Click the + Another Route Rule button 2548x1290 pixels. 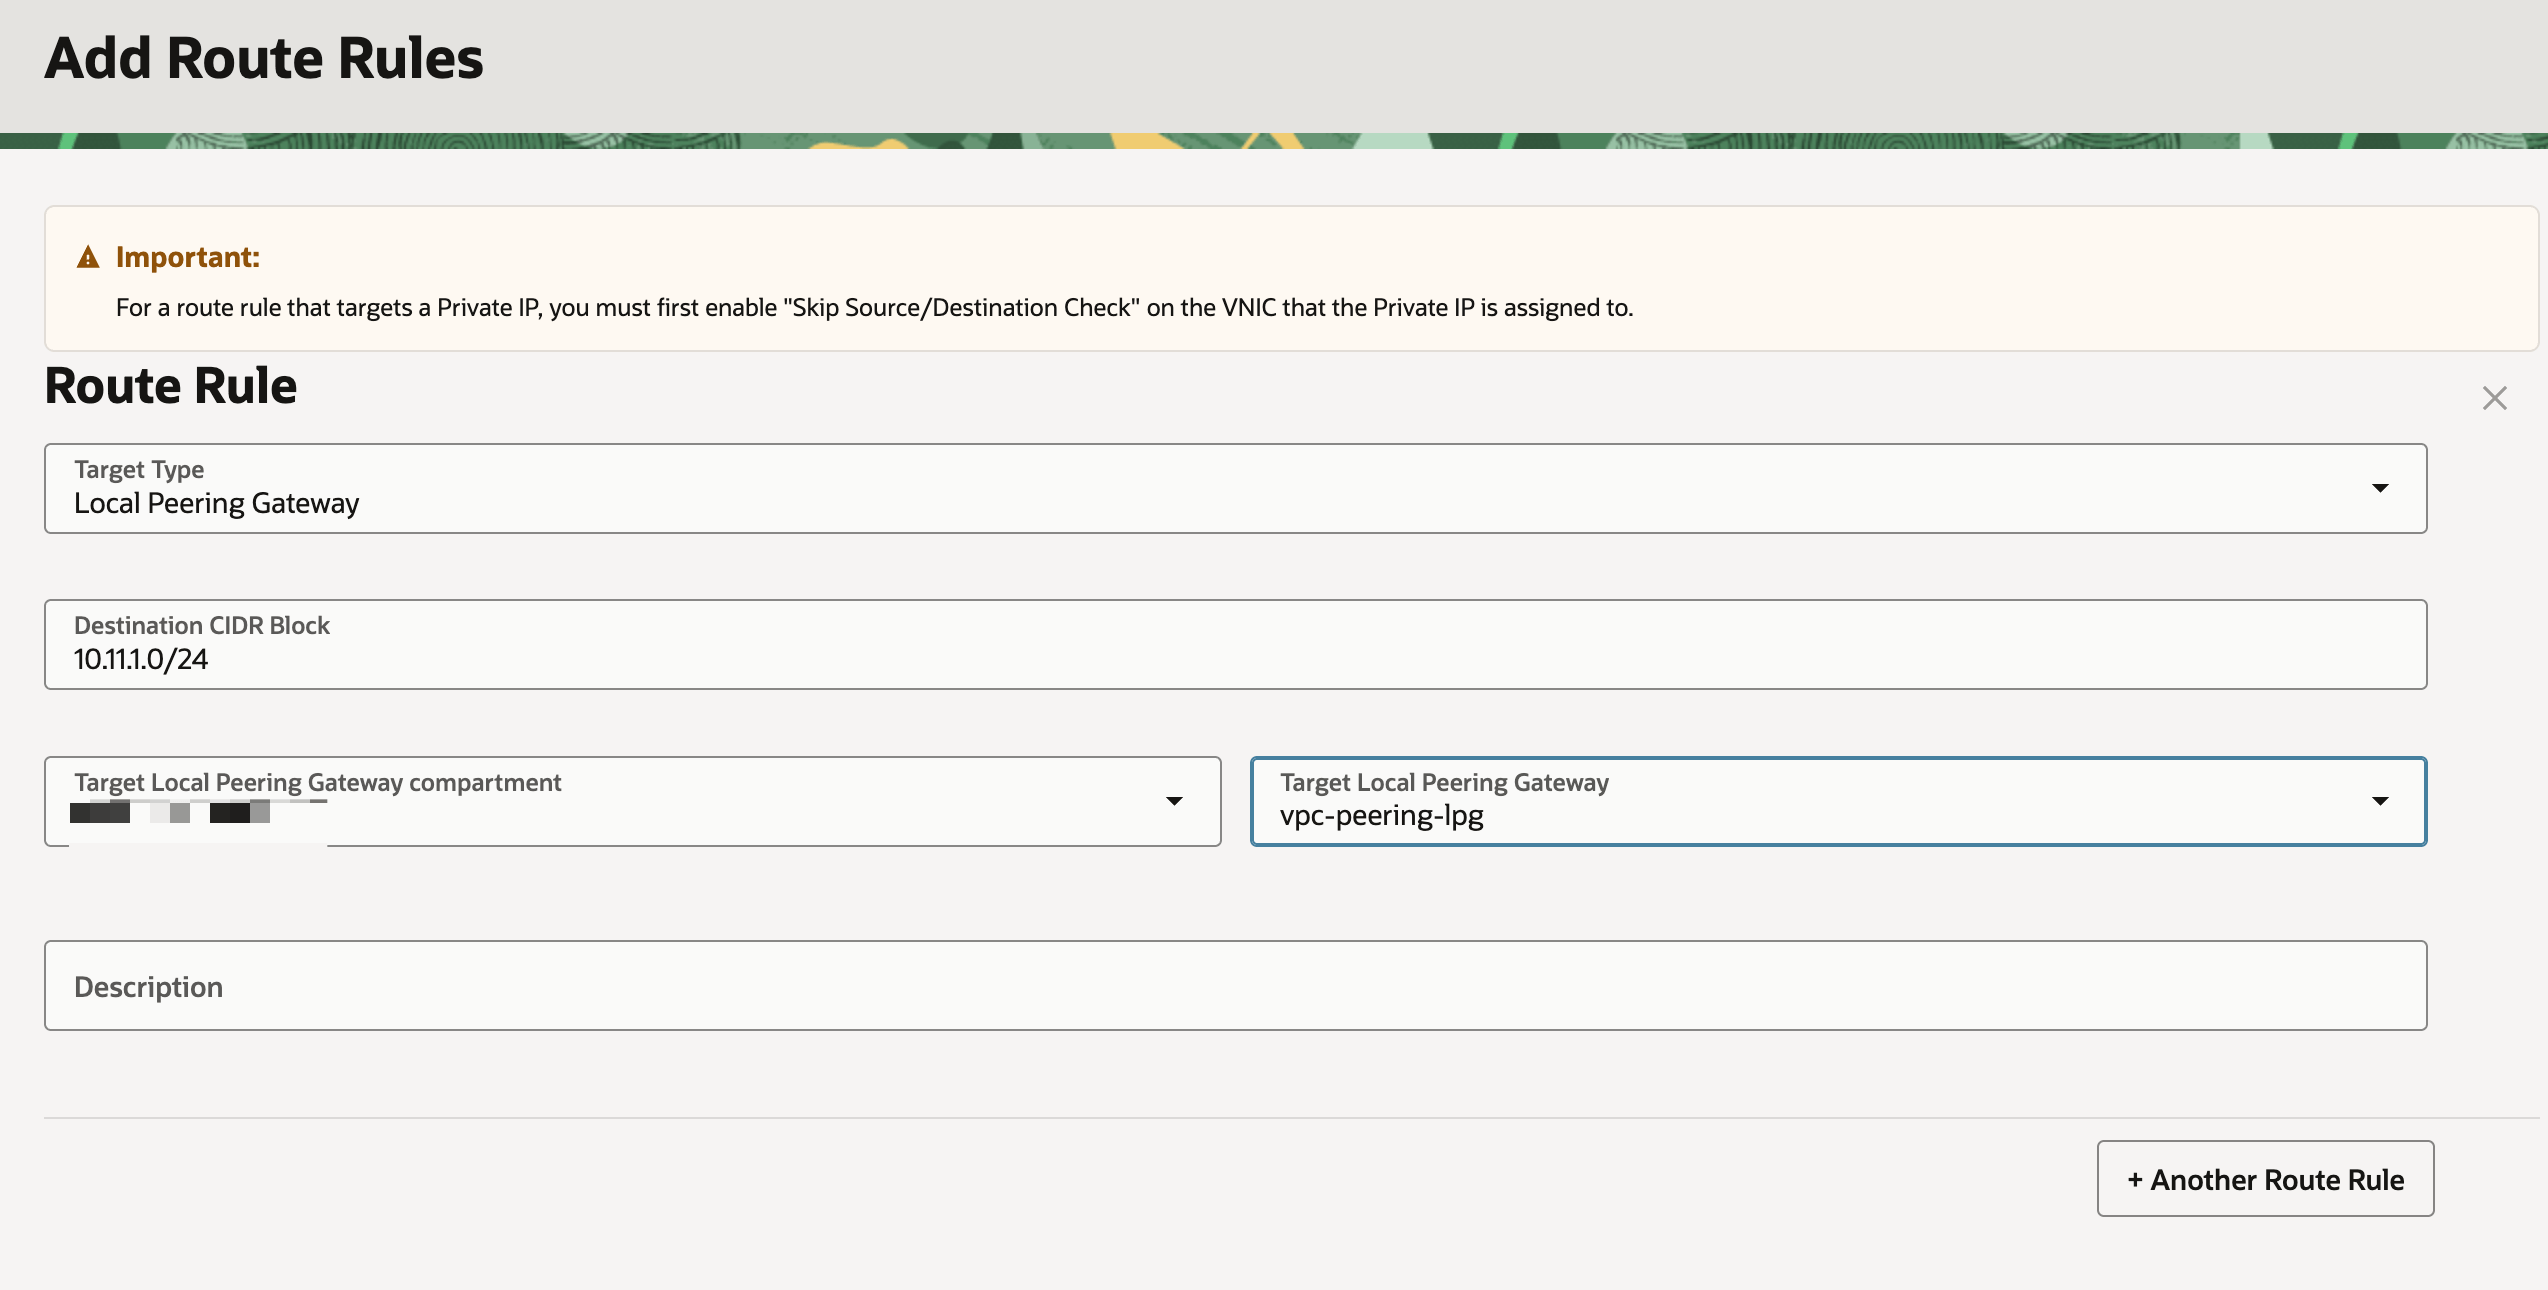click(x=2265, y=1179)
